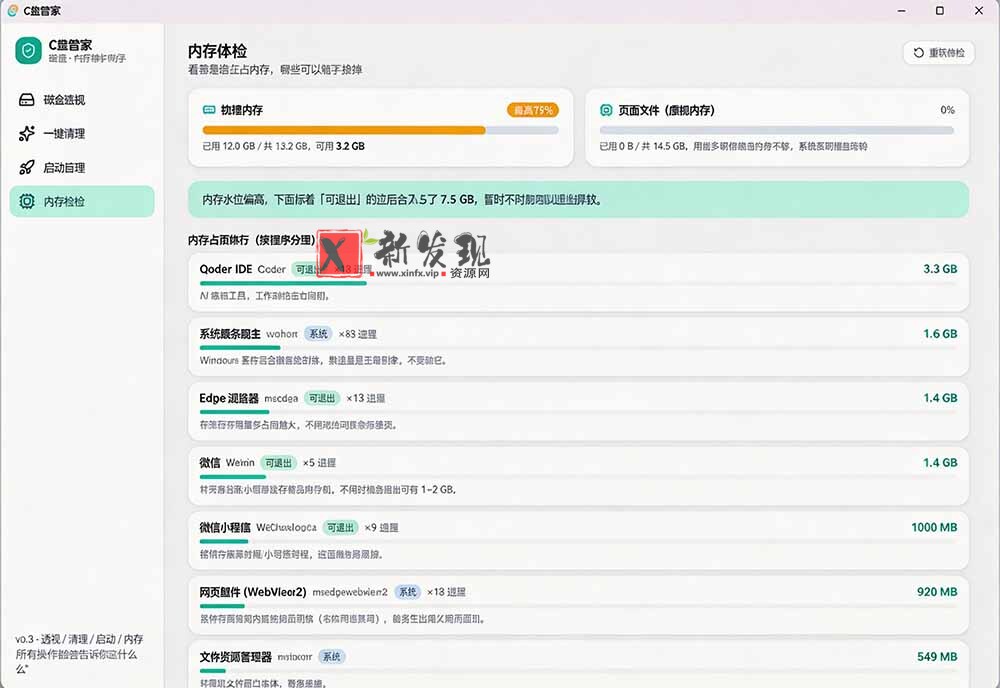
Task: Click the Qoder IDE green usage bar
Action: pos(283,283)
